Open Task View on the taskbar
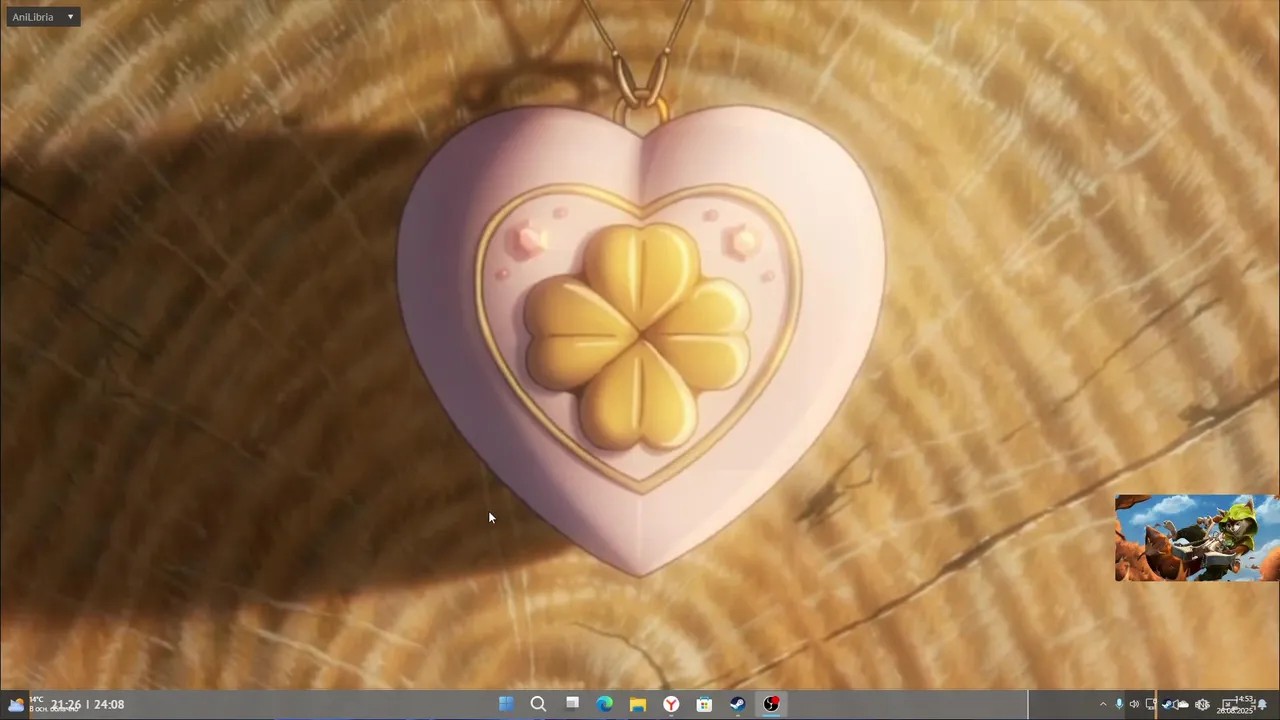Image resolution: width=1280 pixels, height=720 pixels. pos(572,704)
